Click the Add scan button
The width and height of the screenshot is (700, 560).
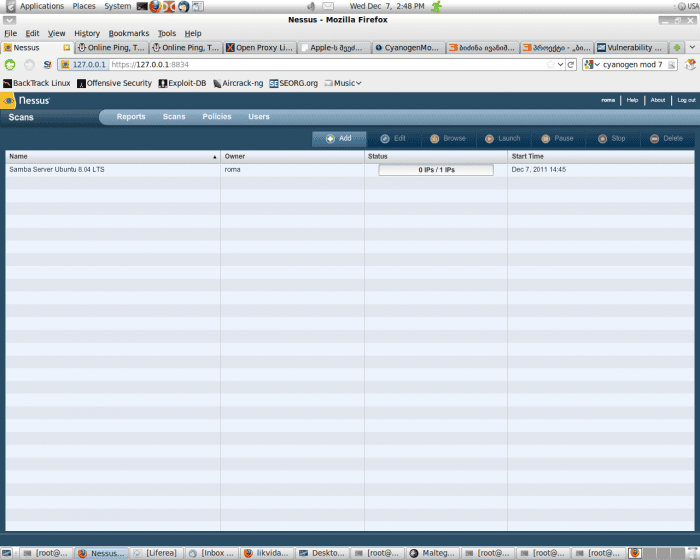tap(339, 138)
